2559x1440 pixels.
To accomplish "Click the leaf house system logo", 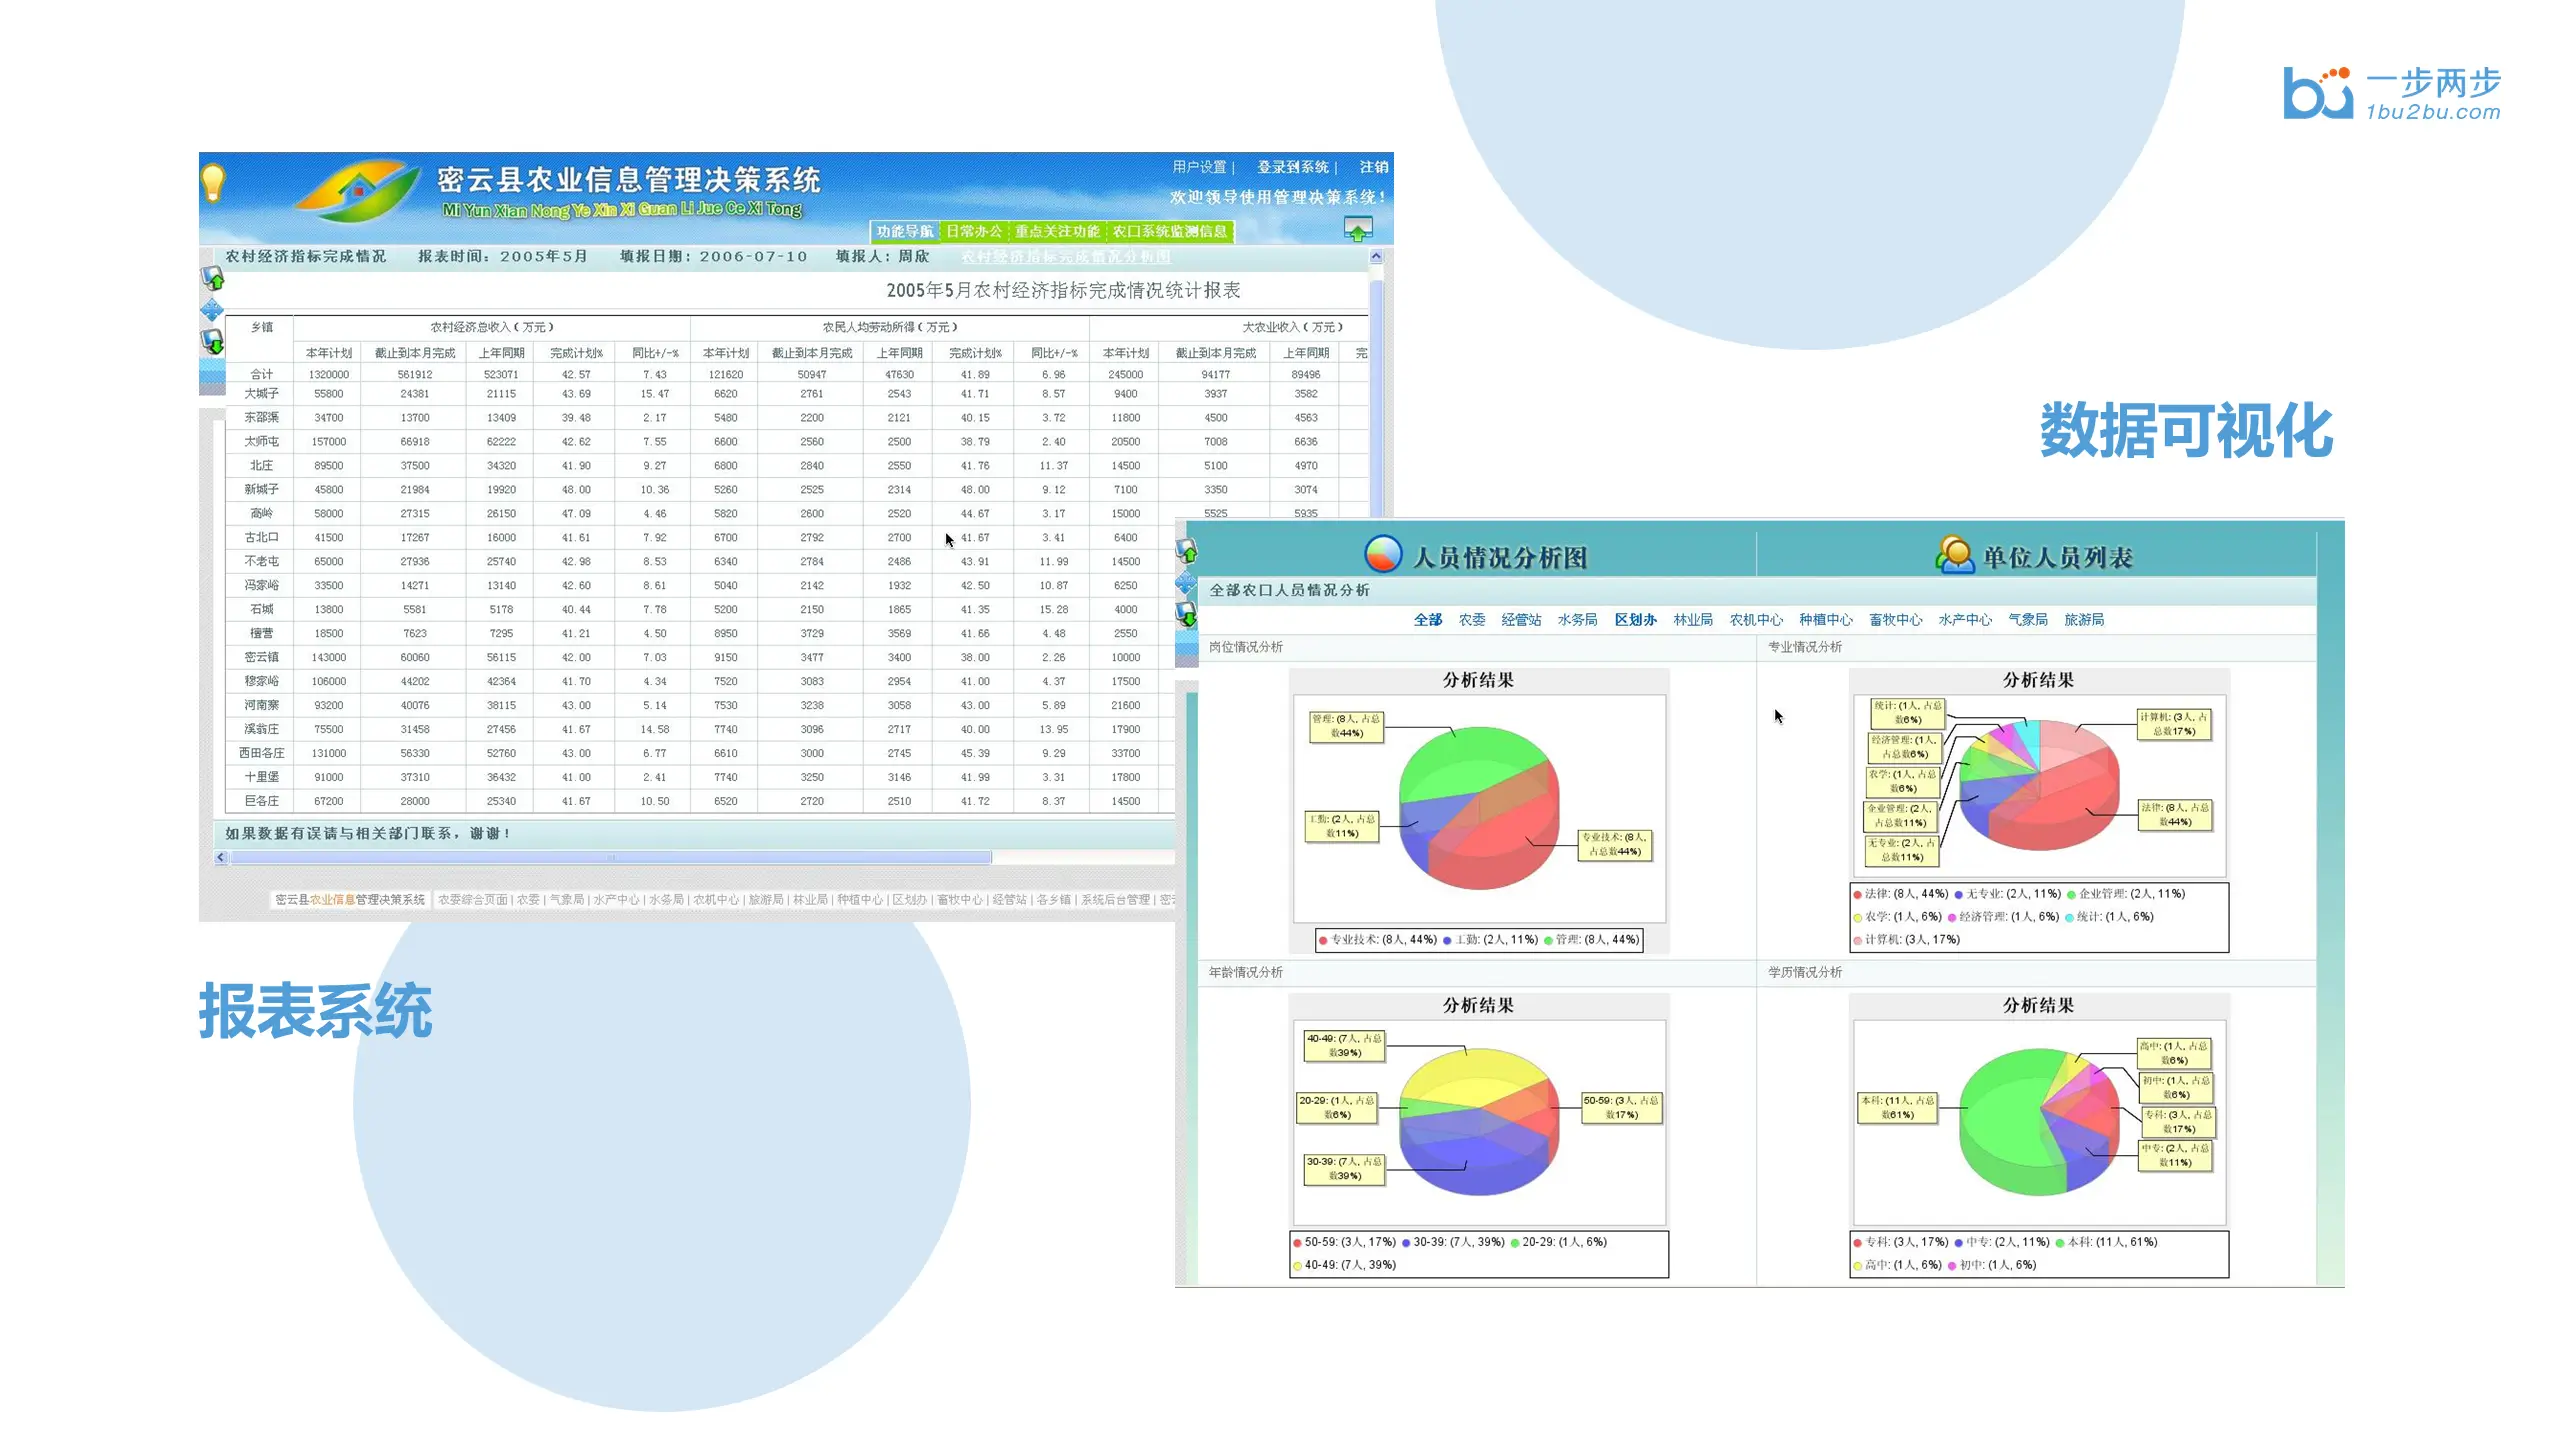I will 358,190.
